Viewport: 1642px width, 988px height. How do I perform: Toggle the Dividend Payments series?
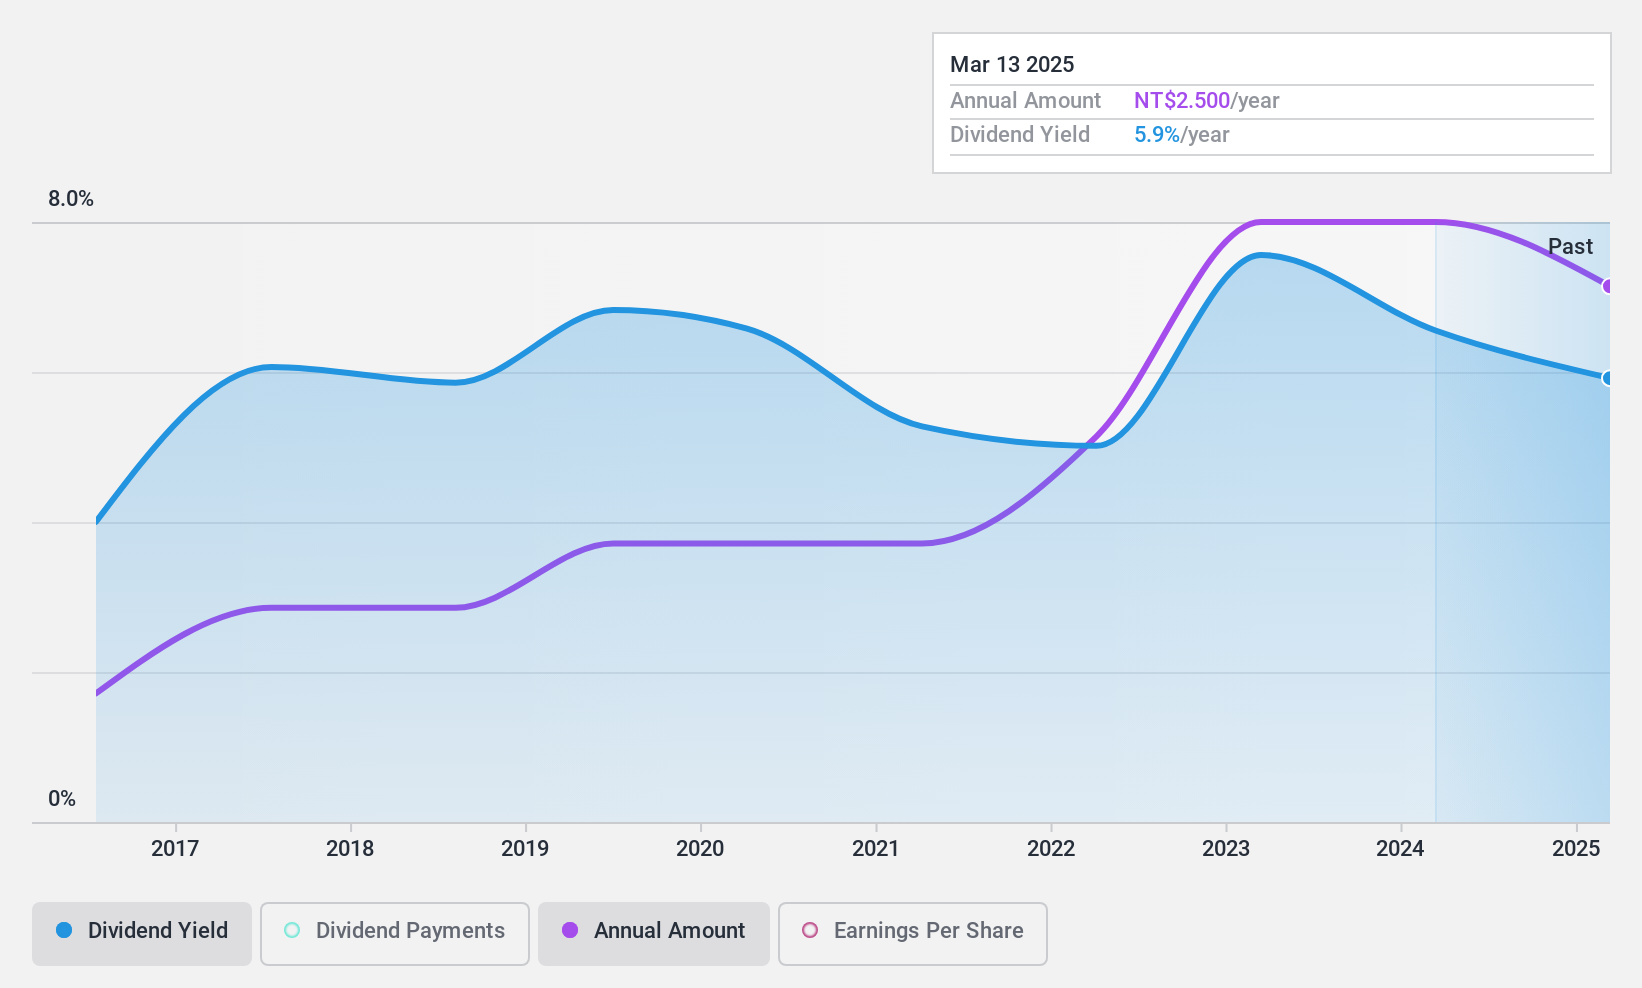point(395,934)
